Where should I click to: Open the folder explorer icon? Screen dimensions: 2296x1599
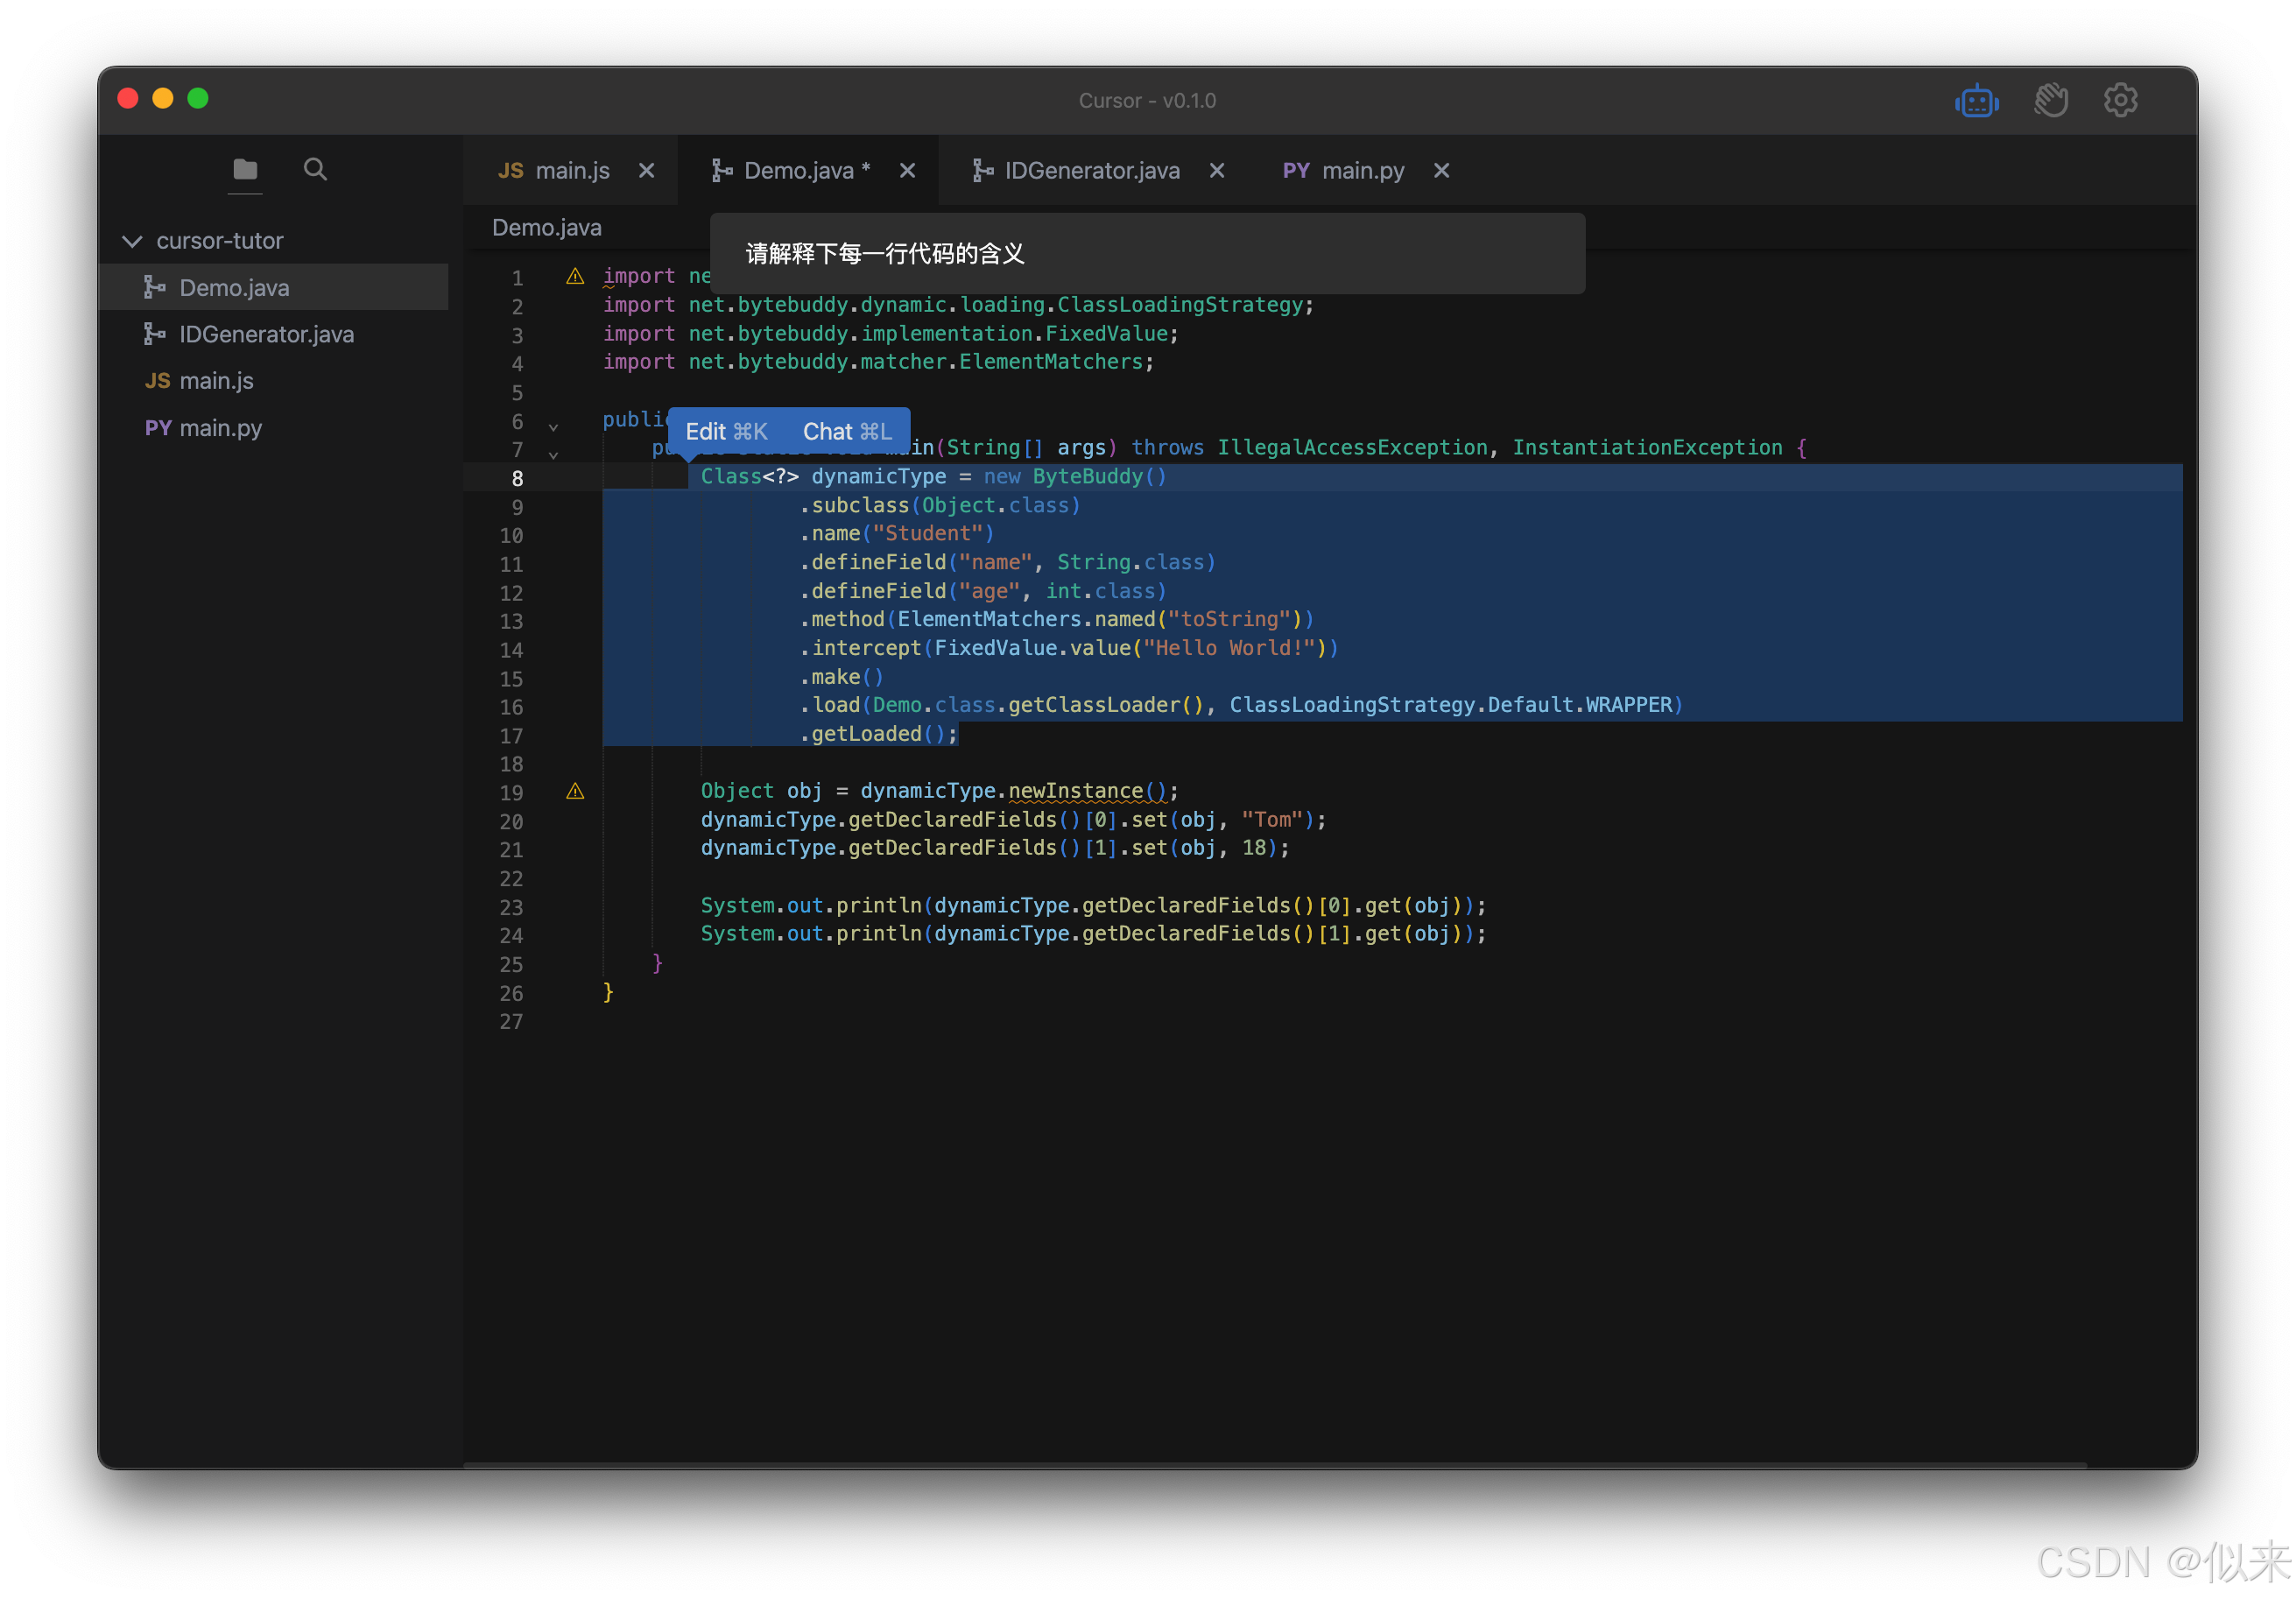click(x=245, y=169)
